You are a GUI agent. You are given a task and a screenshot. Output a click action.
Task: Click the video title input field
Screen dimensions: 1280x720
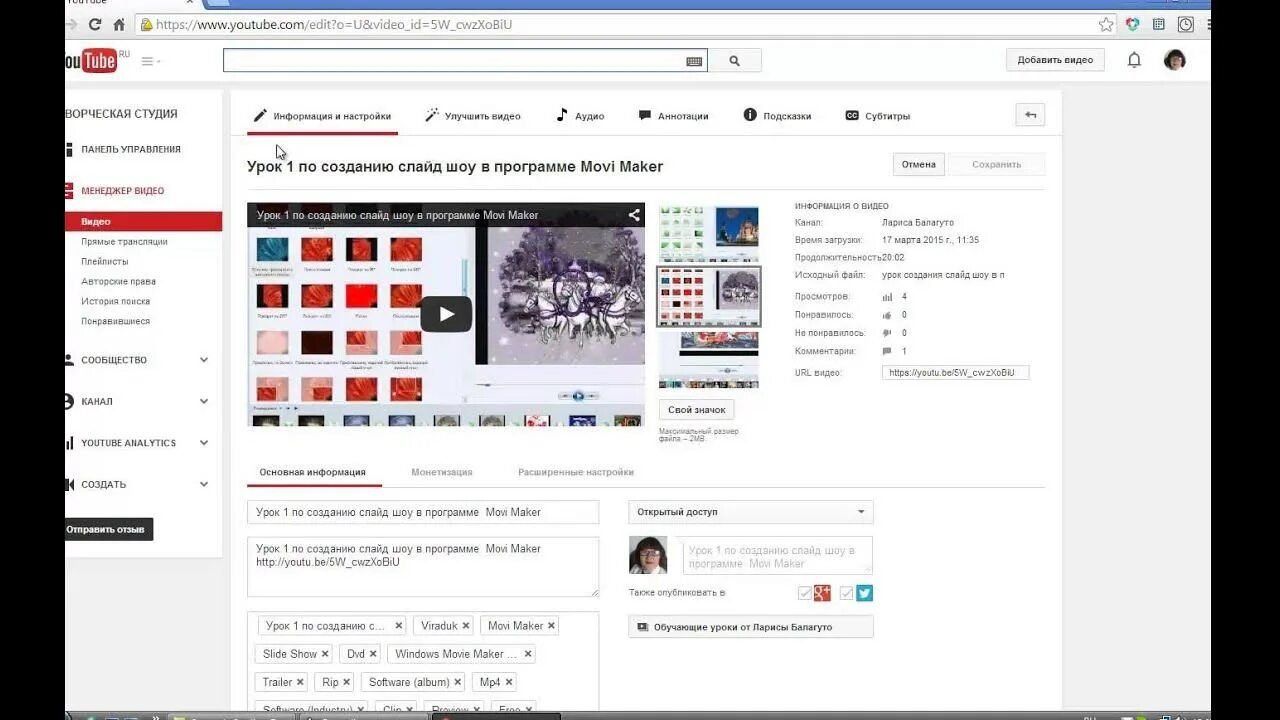(423, 512)
